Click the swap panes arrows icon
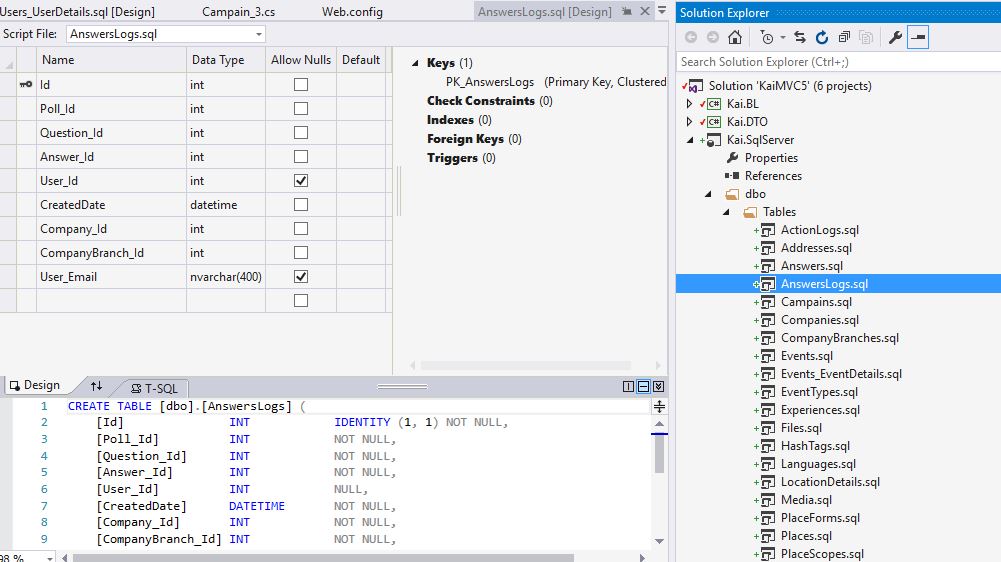 pyautogui.click(x=96, y=386)
